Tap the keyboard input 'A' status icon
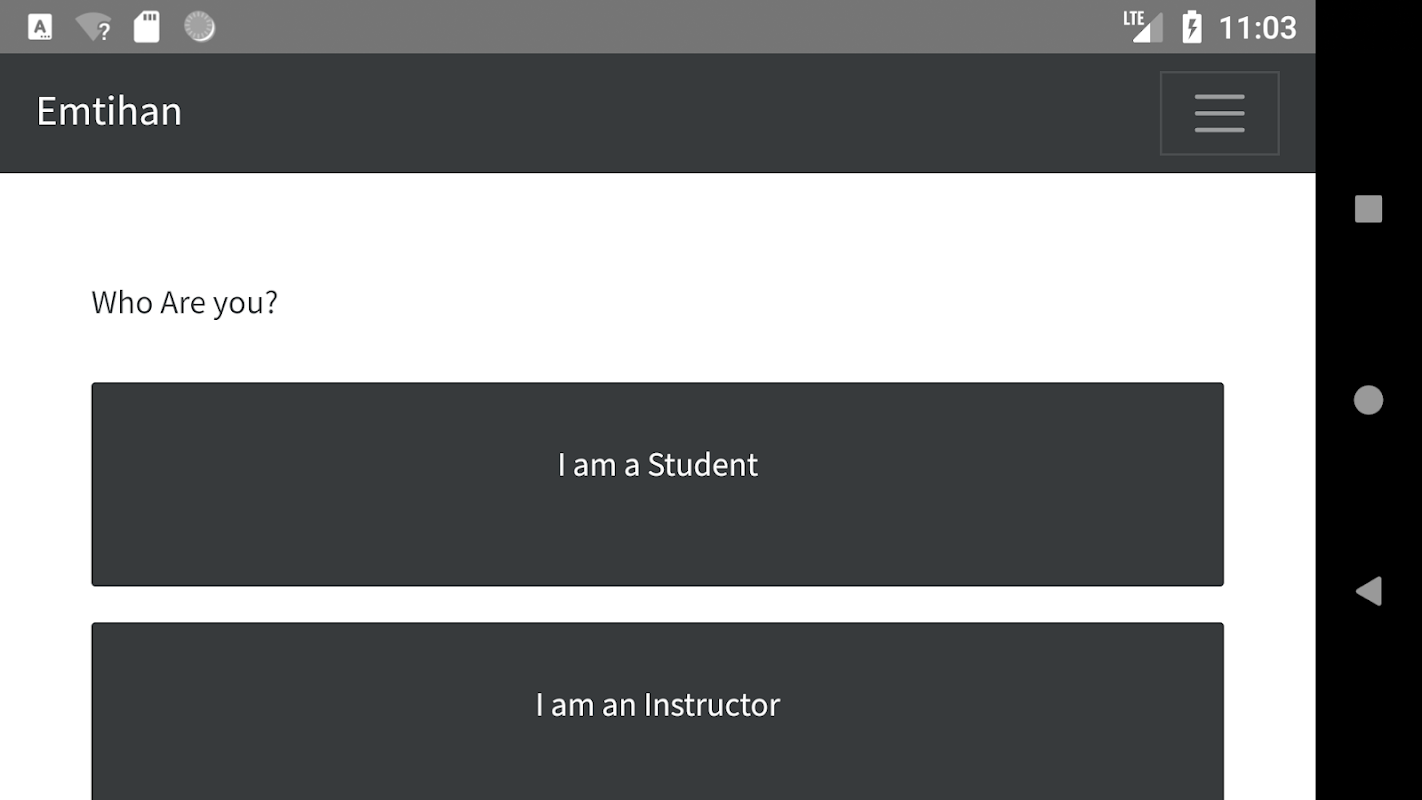 (40, 27)
